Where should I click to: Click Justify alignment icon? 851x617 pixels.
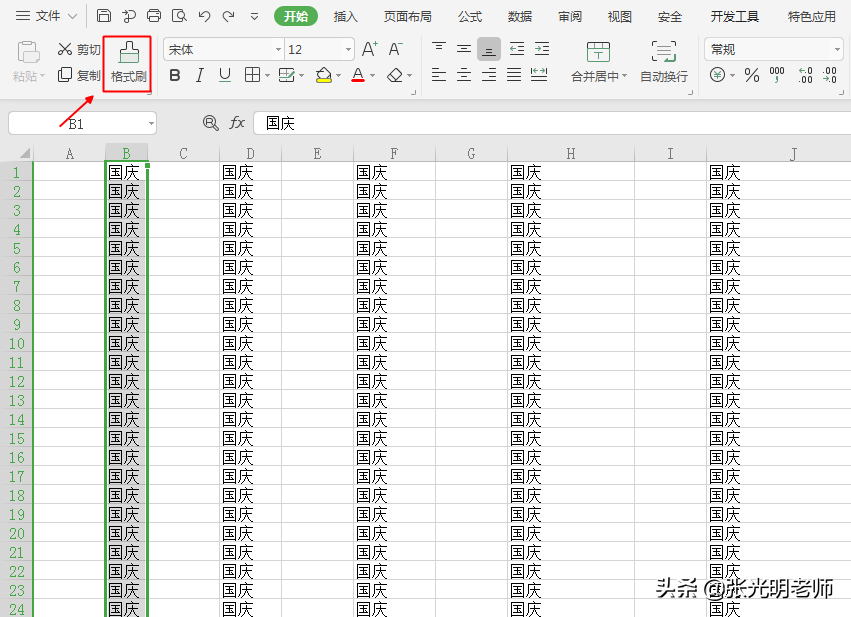514,75
